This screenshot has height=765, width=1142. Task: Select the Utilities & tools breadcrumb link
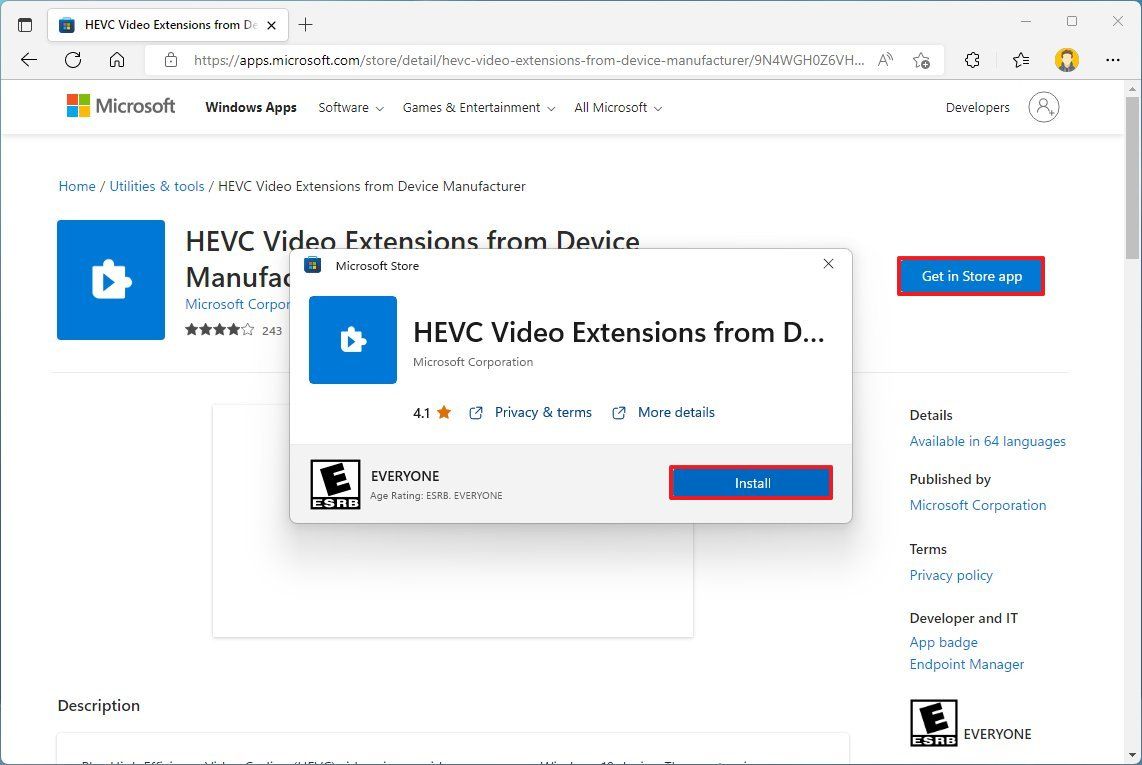[156, 186]
